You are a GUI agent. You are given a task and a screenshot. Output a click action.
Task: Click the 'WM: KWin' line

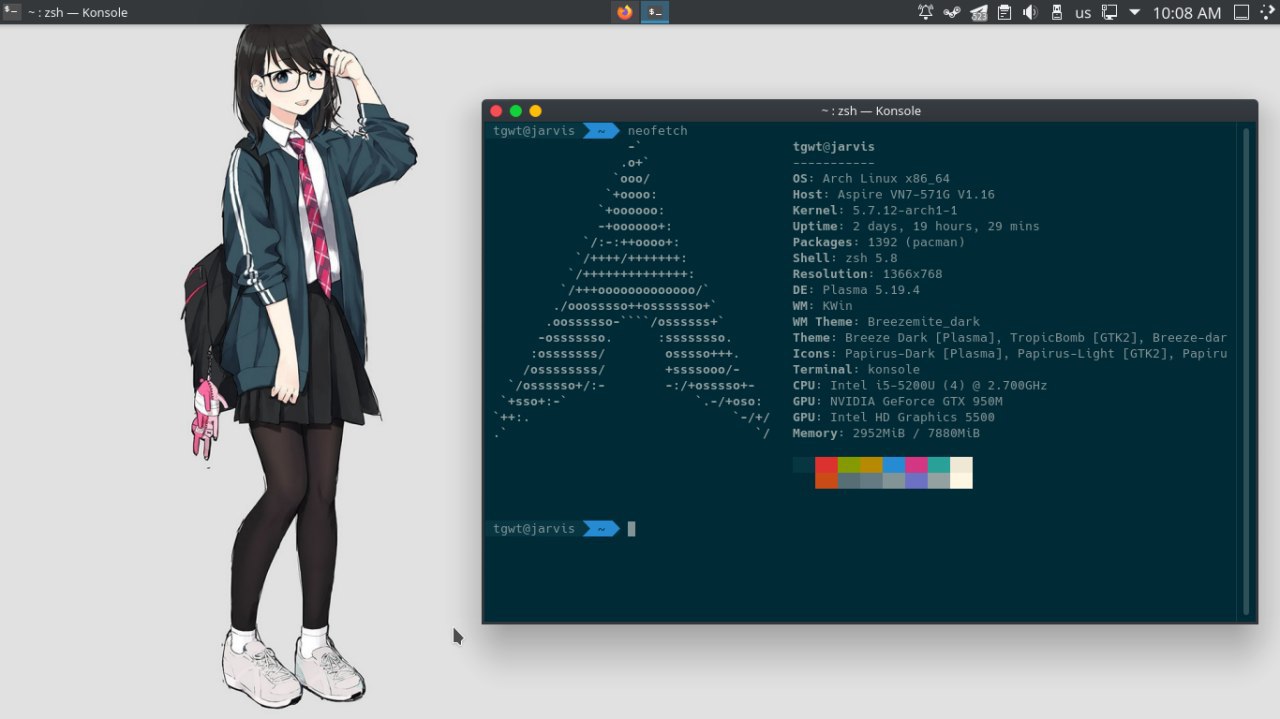coord(823,306)
